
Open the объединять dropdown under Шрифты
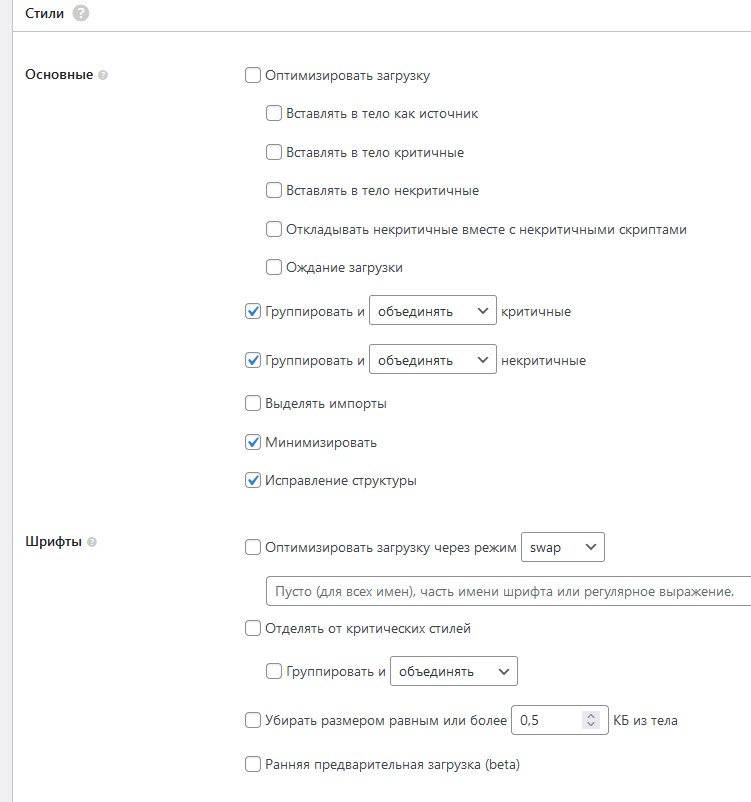[453, 671]
